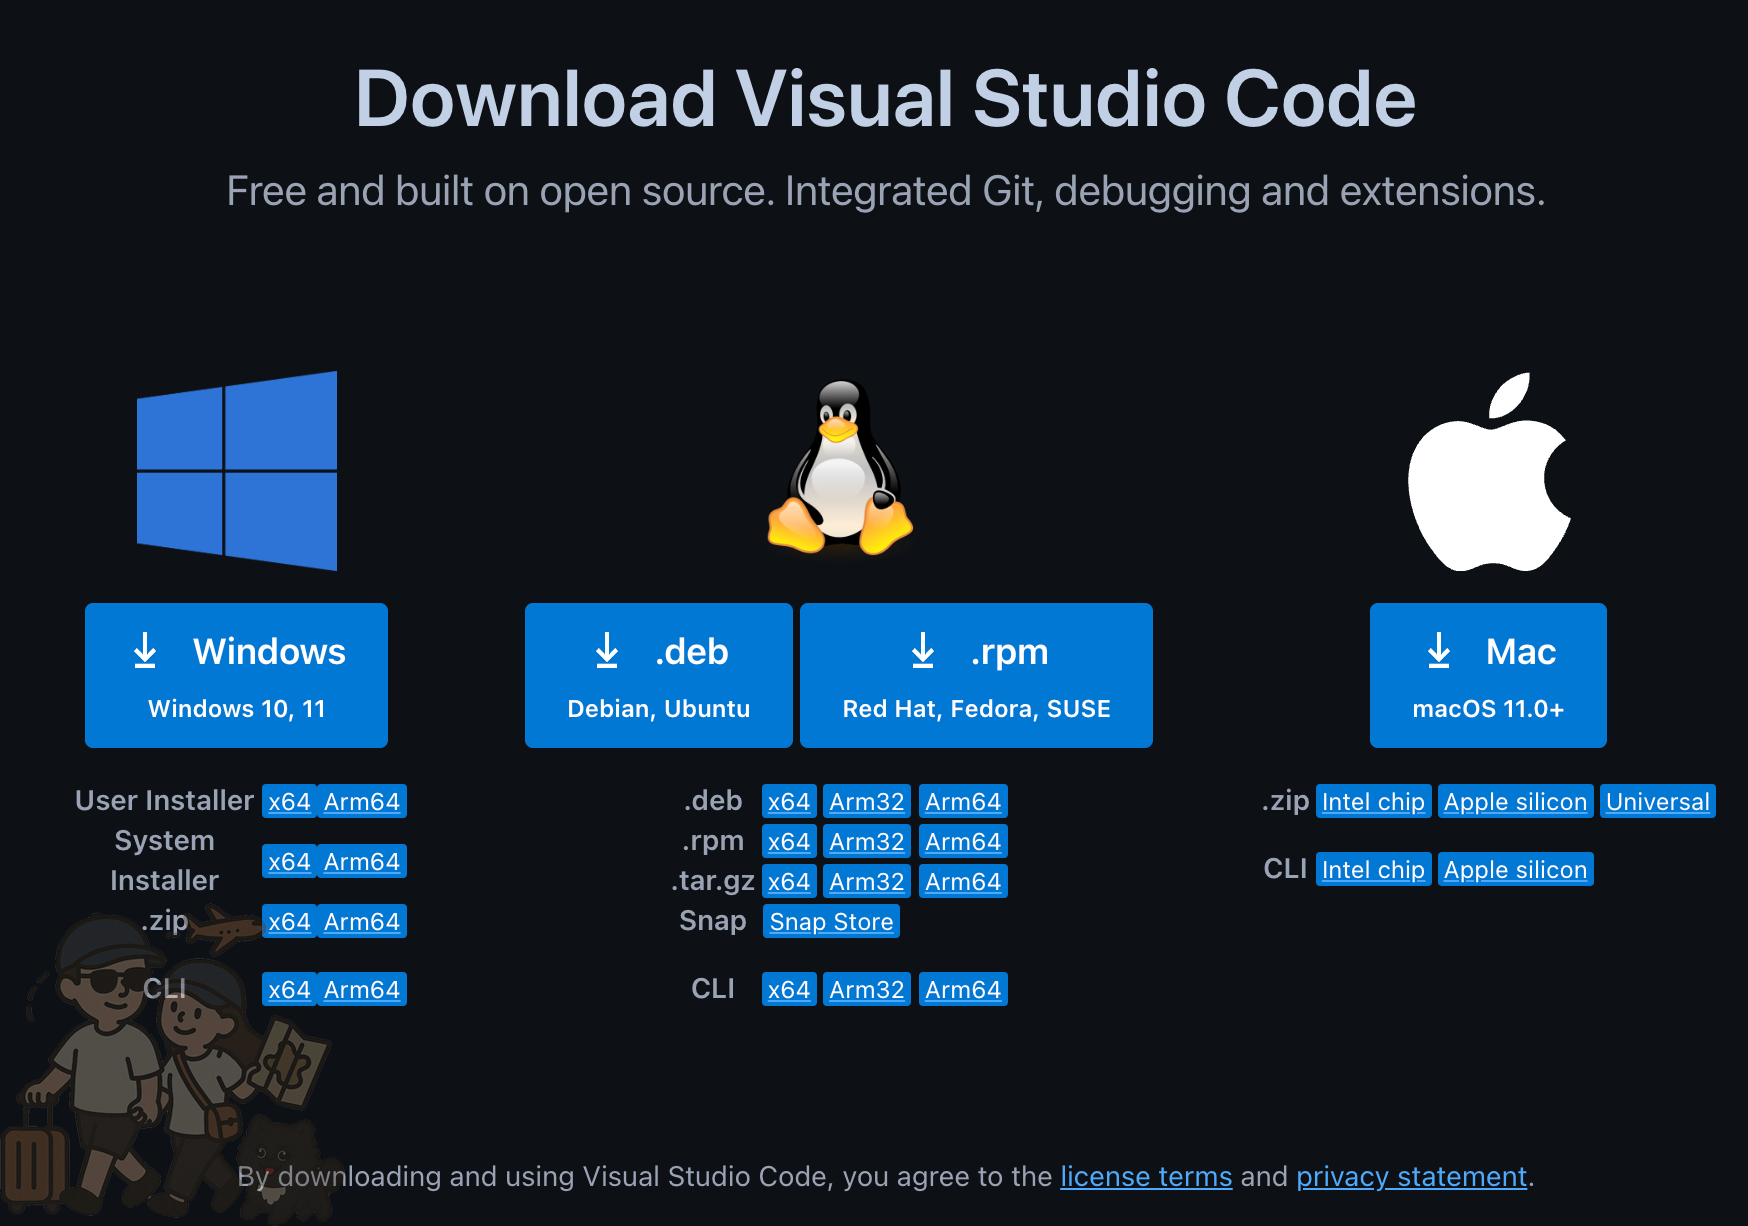Download the .rpm package for Red Hat
1748x1226 pixels.
(x=976, y=675)
